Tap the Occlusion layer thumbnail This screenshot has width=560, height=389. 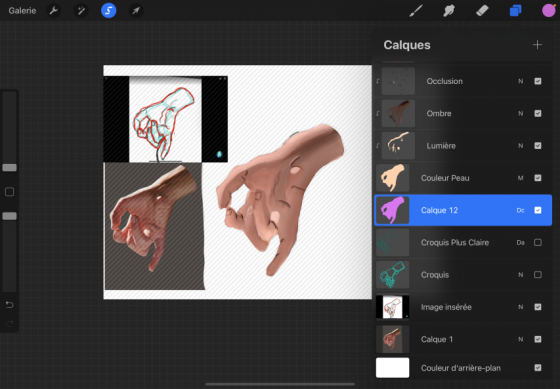click(x=398, y=81)
